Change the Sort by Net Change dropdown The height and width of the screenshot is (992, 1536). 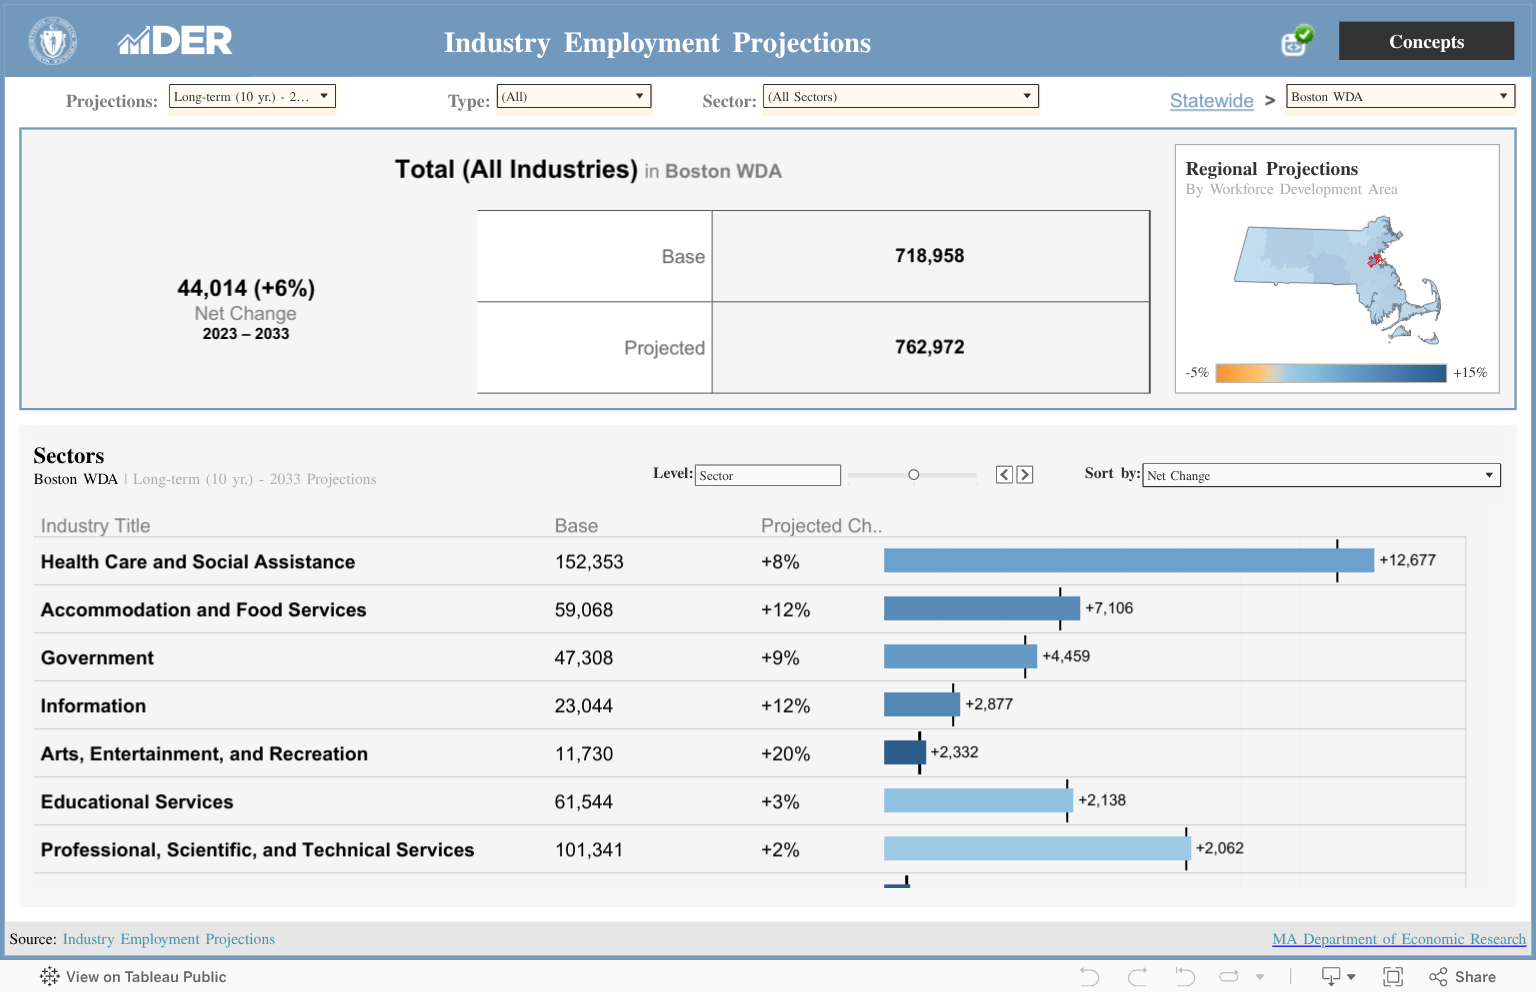pyautogui.click(x=1320, y=475)
